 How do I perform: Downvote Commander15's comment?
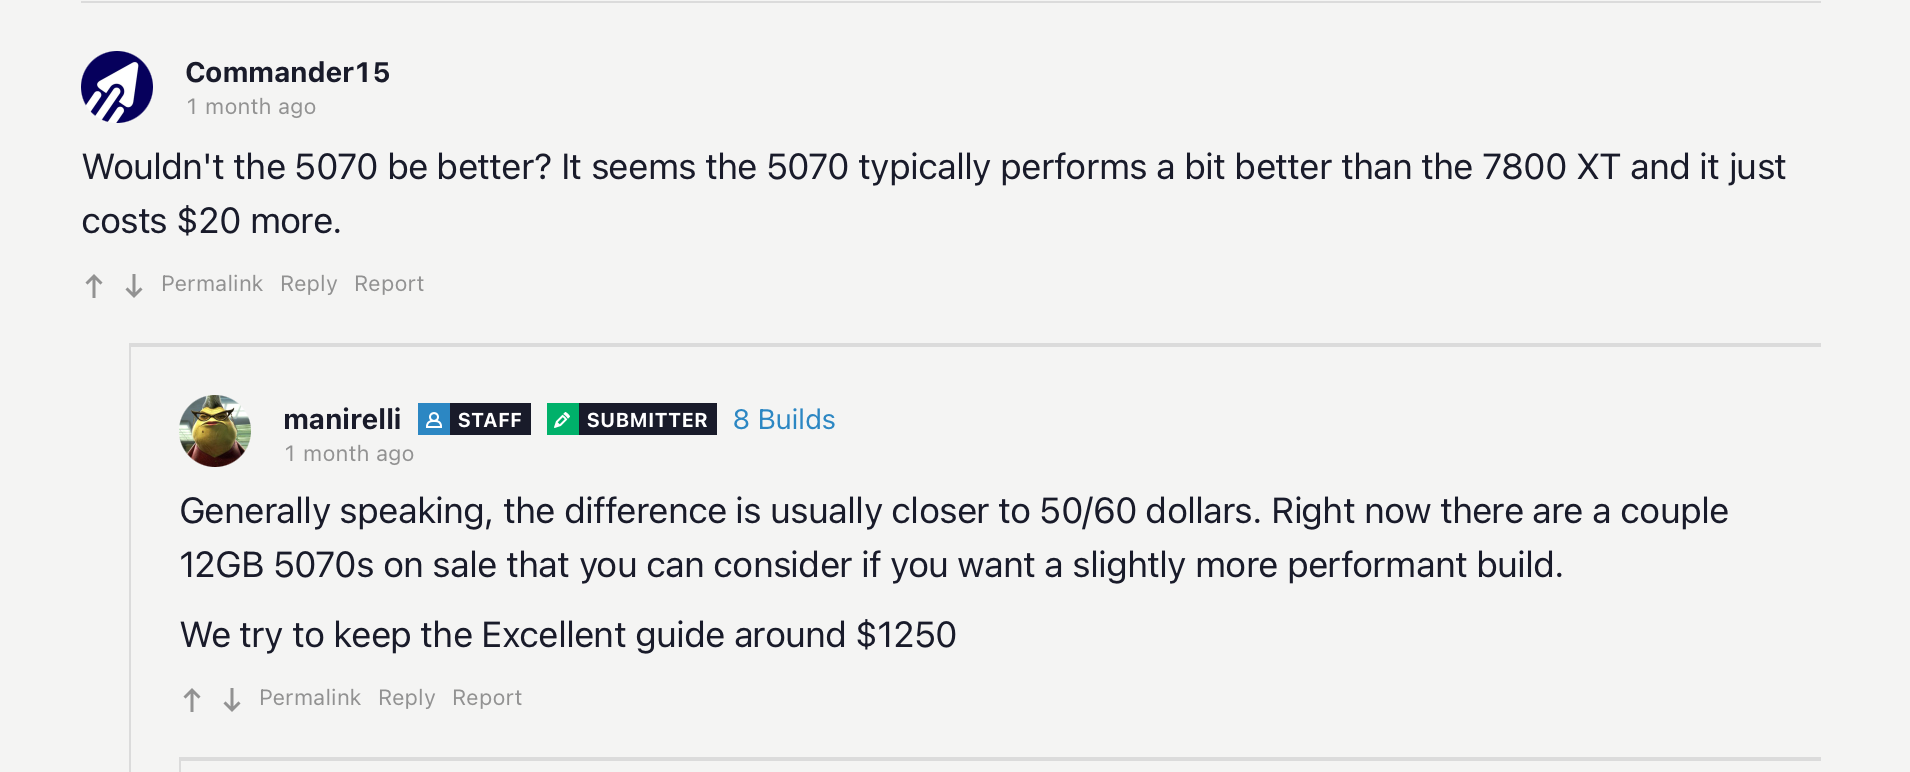coord(133,285)
